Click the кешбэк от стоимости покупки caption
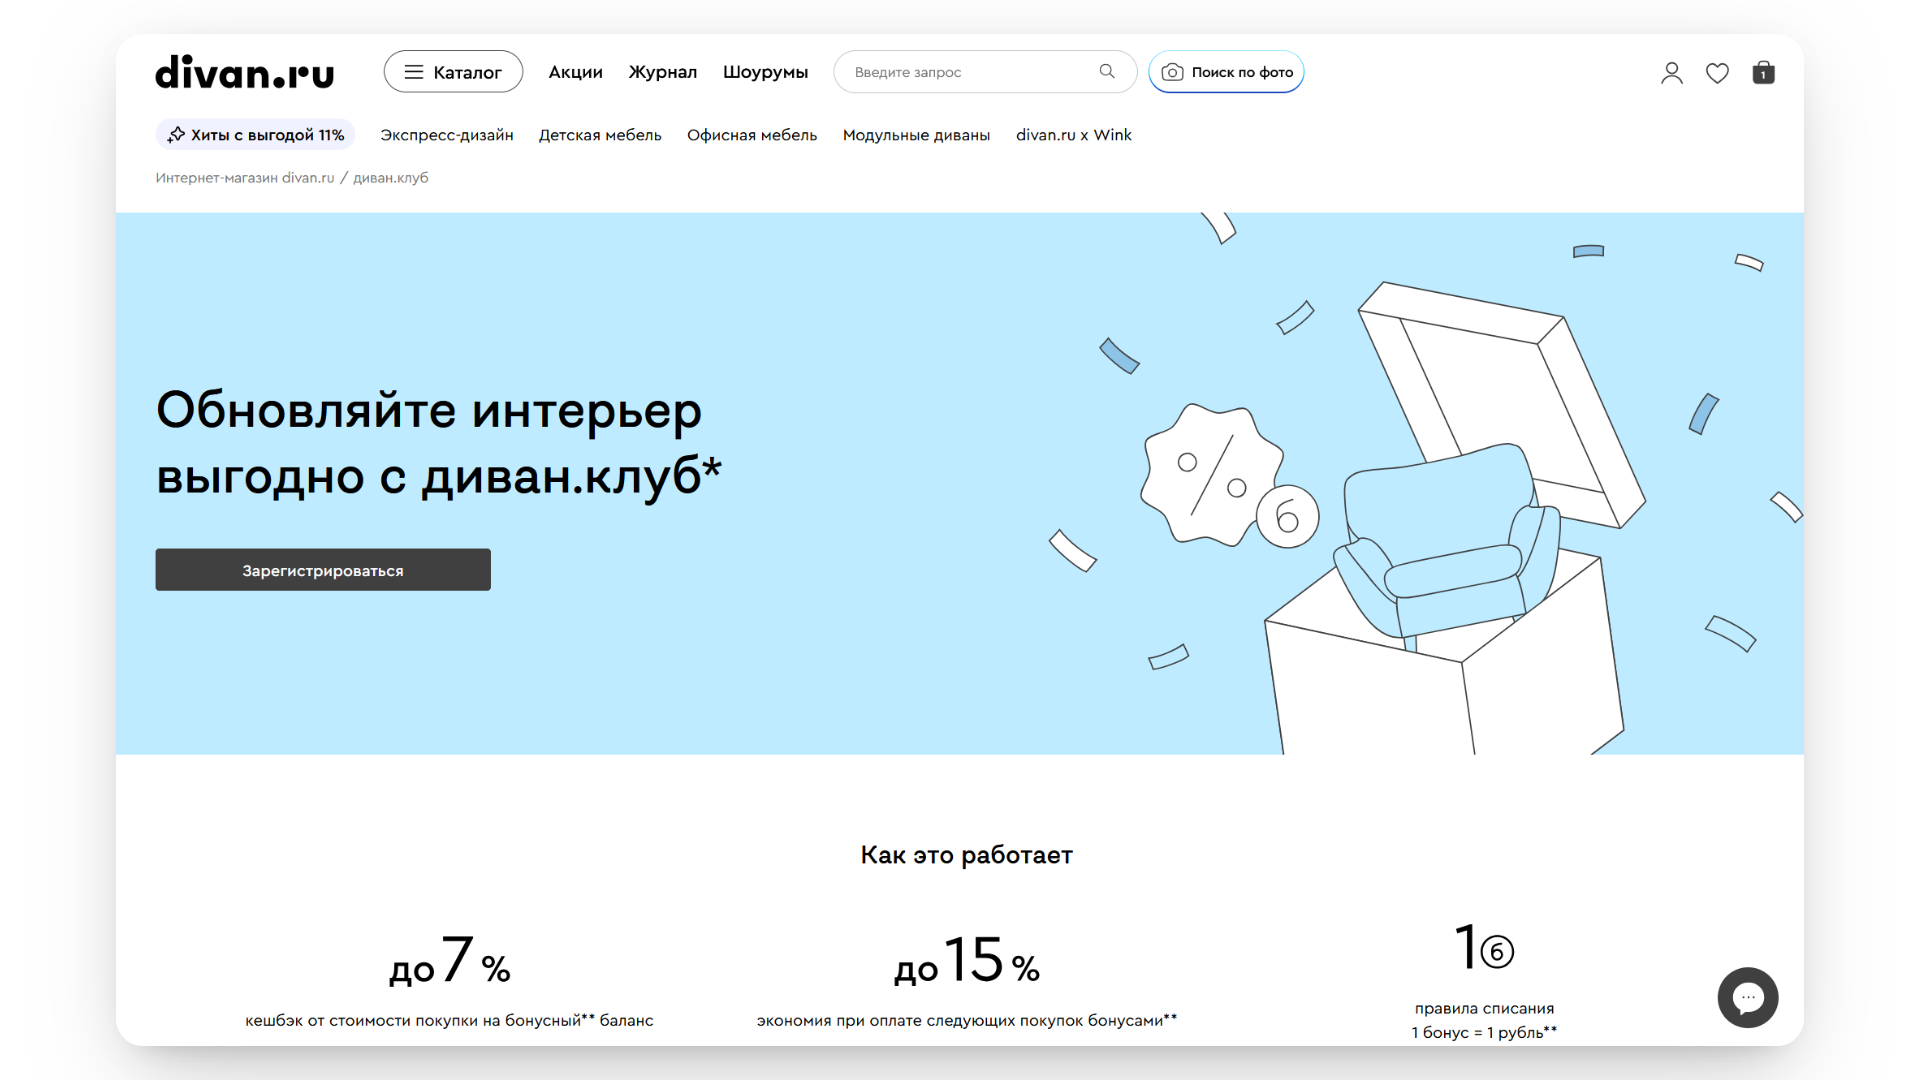1920x1080 pixels. point(449,1020)
